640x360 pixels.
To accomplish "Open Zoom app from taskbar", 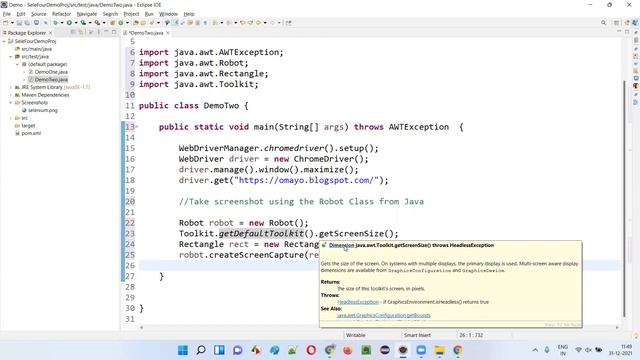I will (x=421, y=350).
